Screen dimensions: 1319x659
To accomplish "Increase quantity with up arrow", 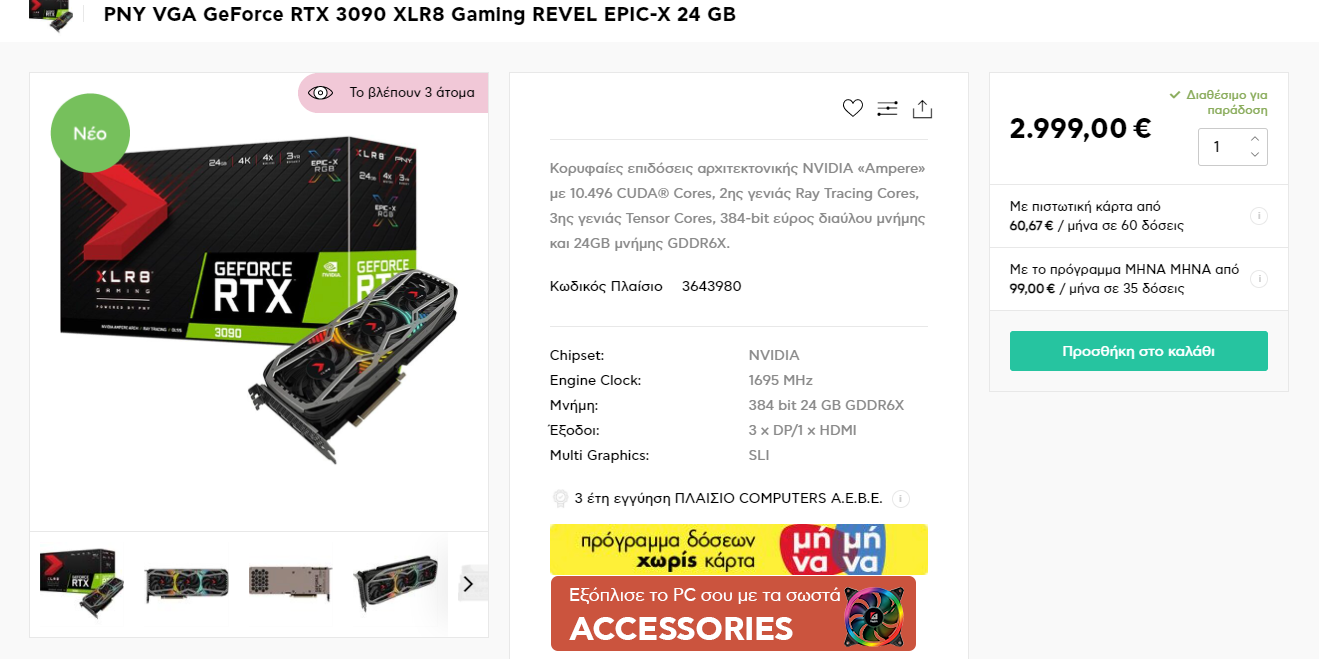I will click(1255, 138).
